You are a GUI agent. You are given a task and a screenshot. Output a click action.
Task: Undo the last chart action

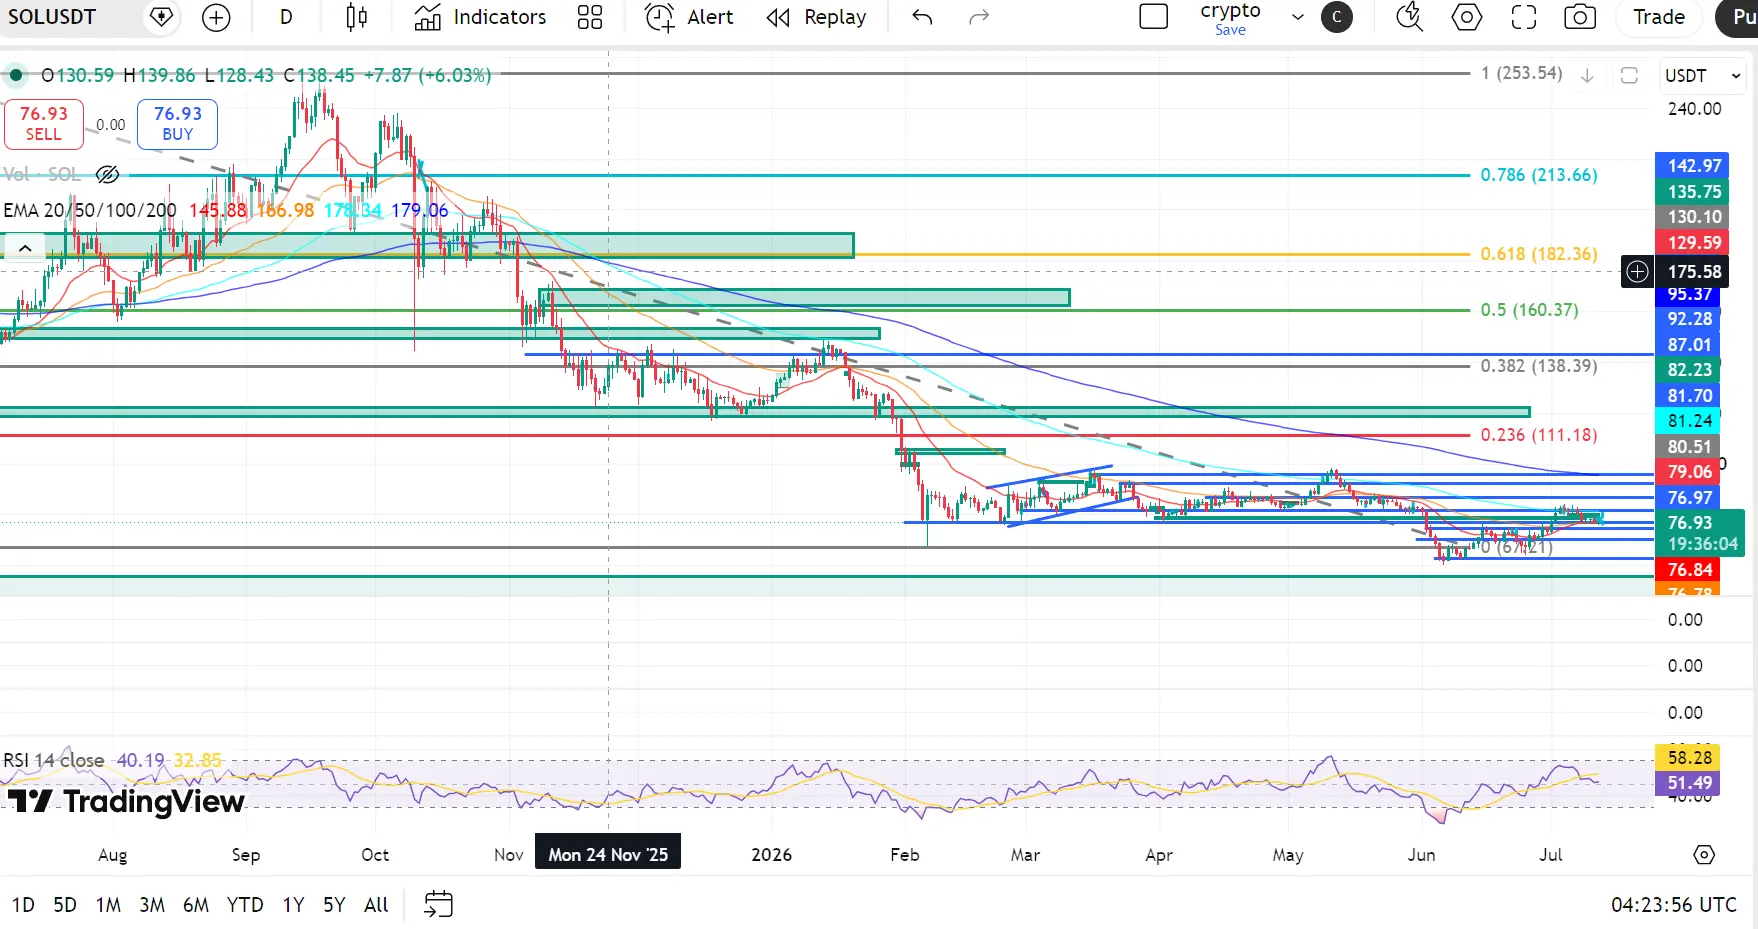(x=922, y=17)
